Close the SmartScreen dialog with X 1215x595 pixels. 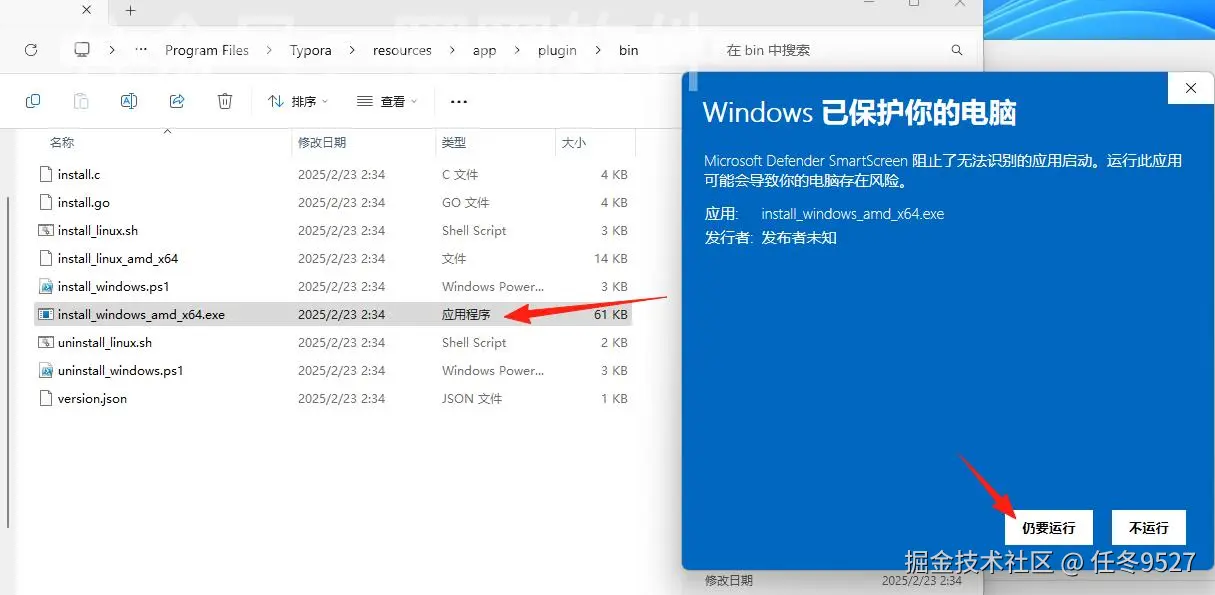[1191, 88]
